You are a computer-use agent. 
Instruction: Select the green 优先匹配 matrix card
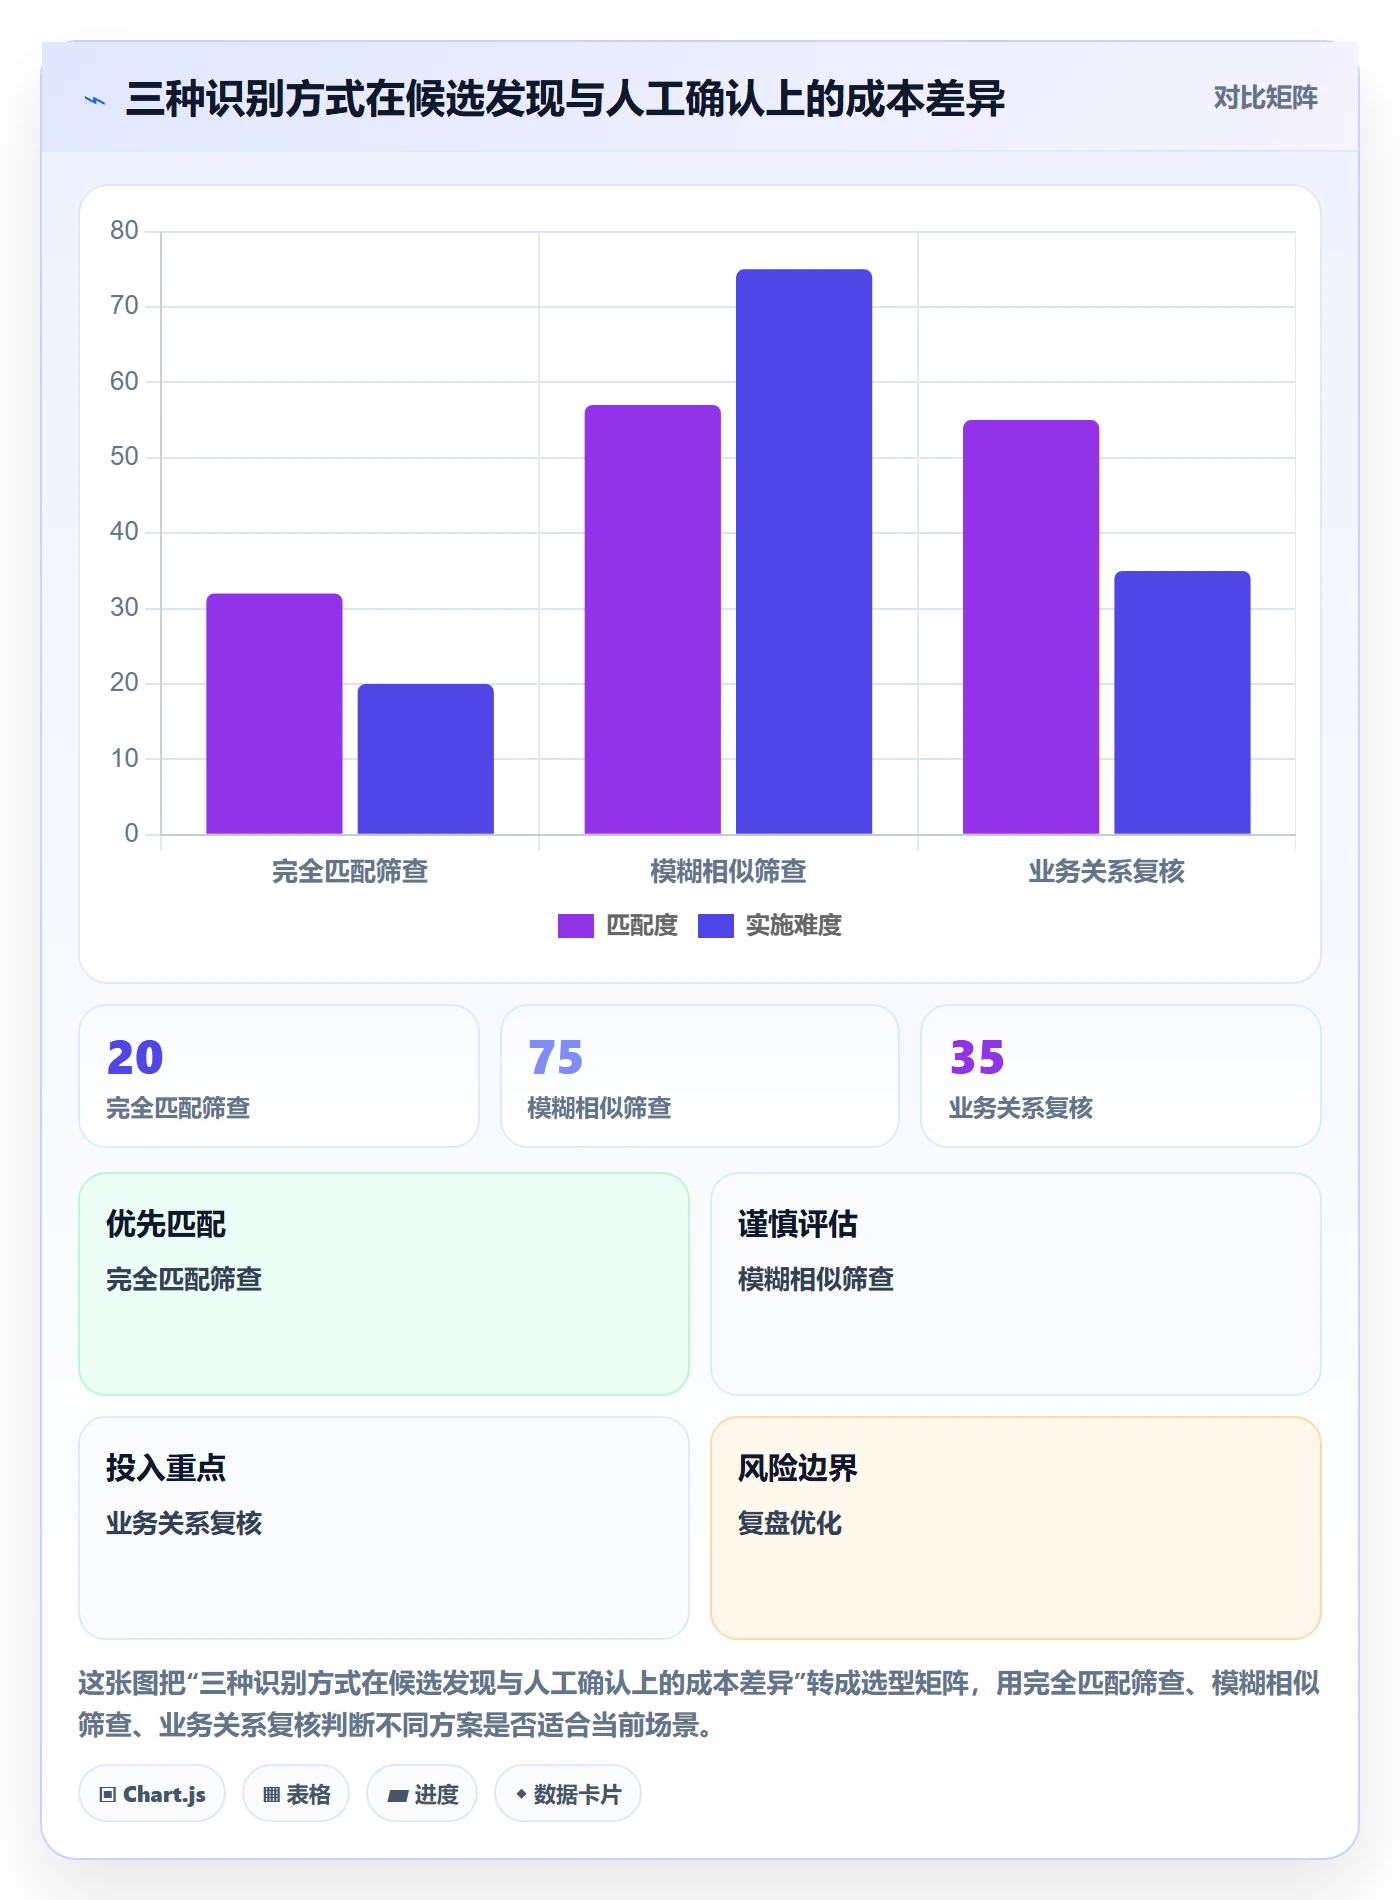pos(384,1284)
